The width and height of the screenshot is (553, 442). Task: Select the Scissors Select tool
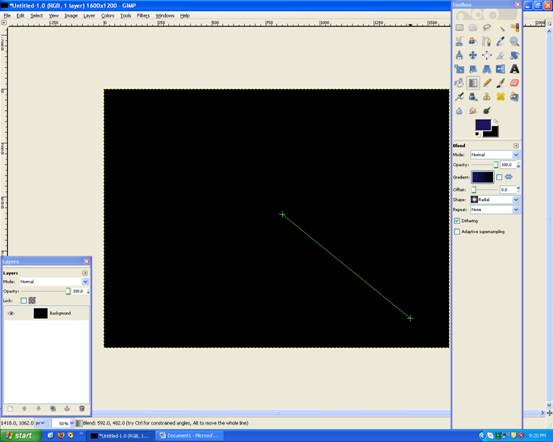click(459, 41)
